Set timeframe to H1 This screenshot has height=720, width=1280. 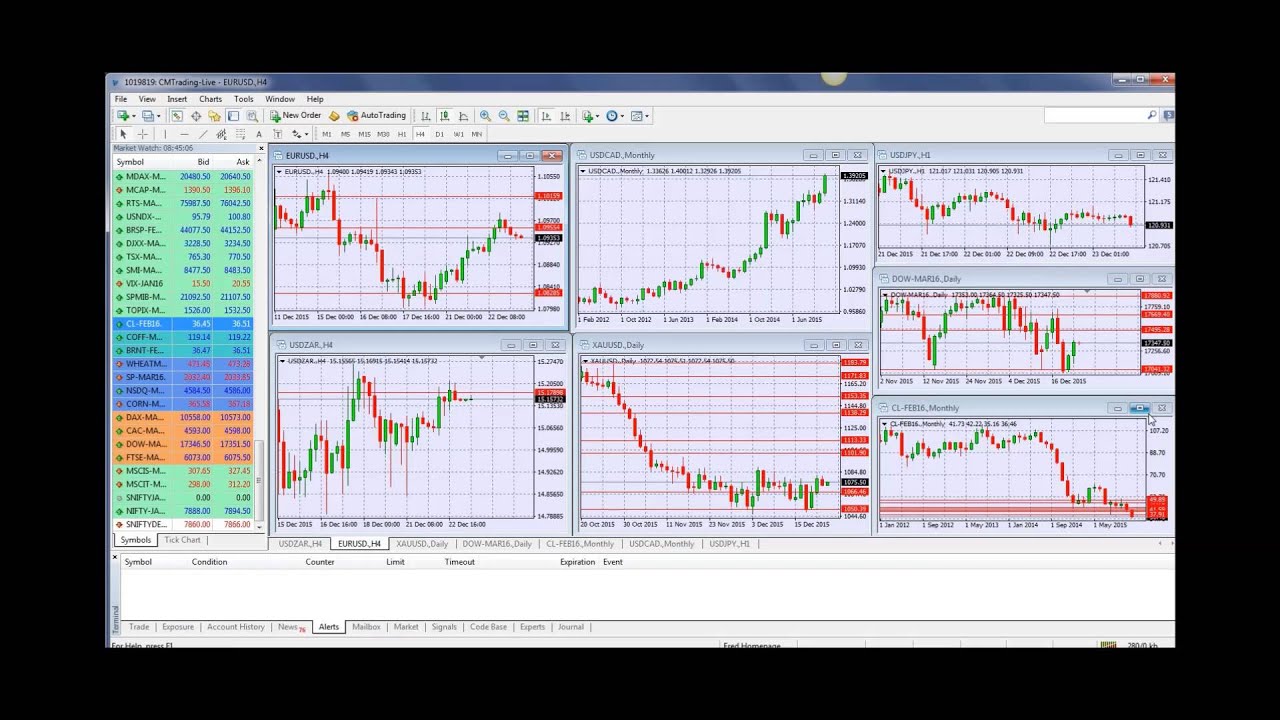click(x=402, y=134)
